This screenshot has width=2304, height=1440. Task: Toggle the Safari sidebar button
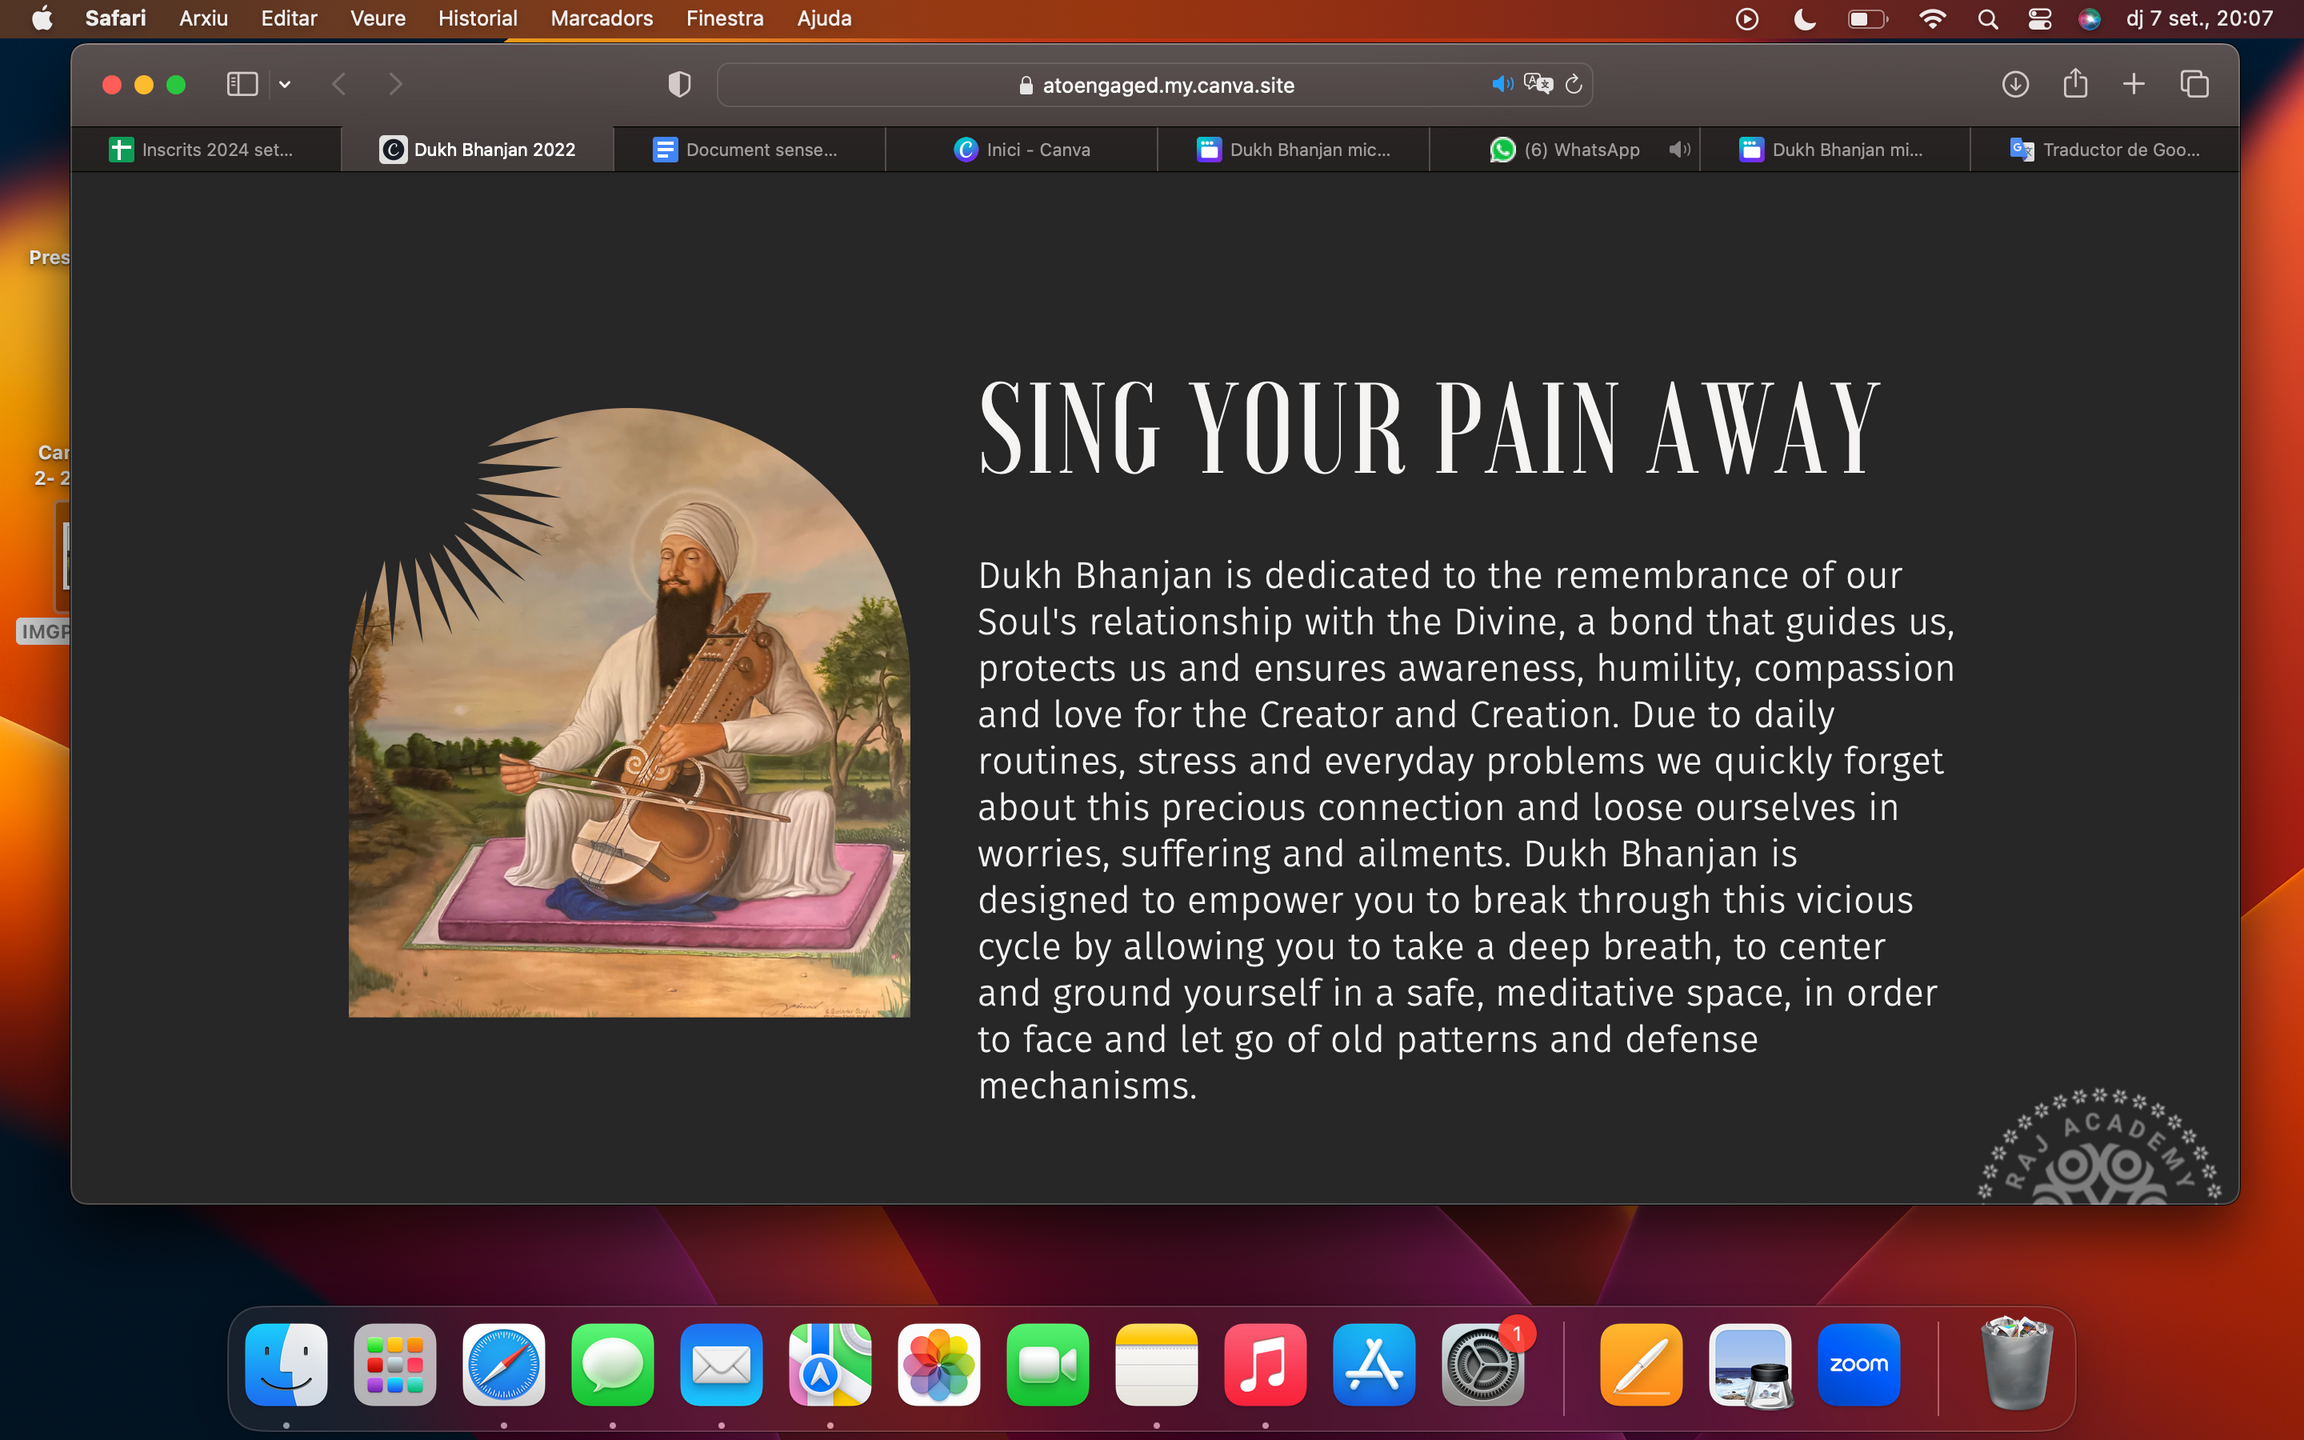[242, 84]
